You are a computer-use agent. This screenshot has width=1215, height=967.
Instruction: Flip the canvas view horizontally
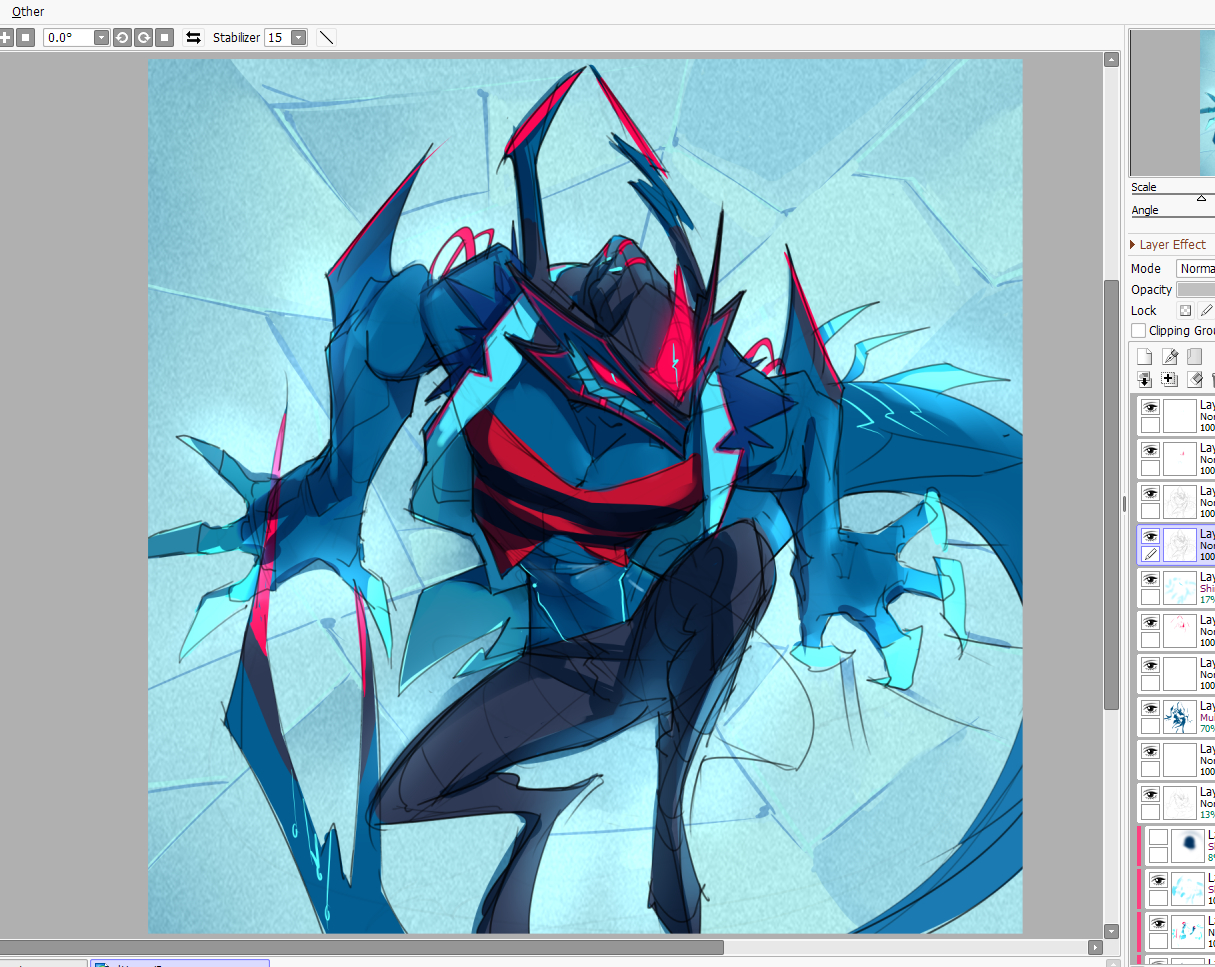[194, 37]
